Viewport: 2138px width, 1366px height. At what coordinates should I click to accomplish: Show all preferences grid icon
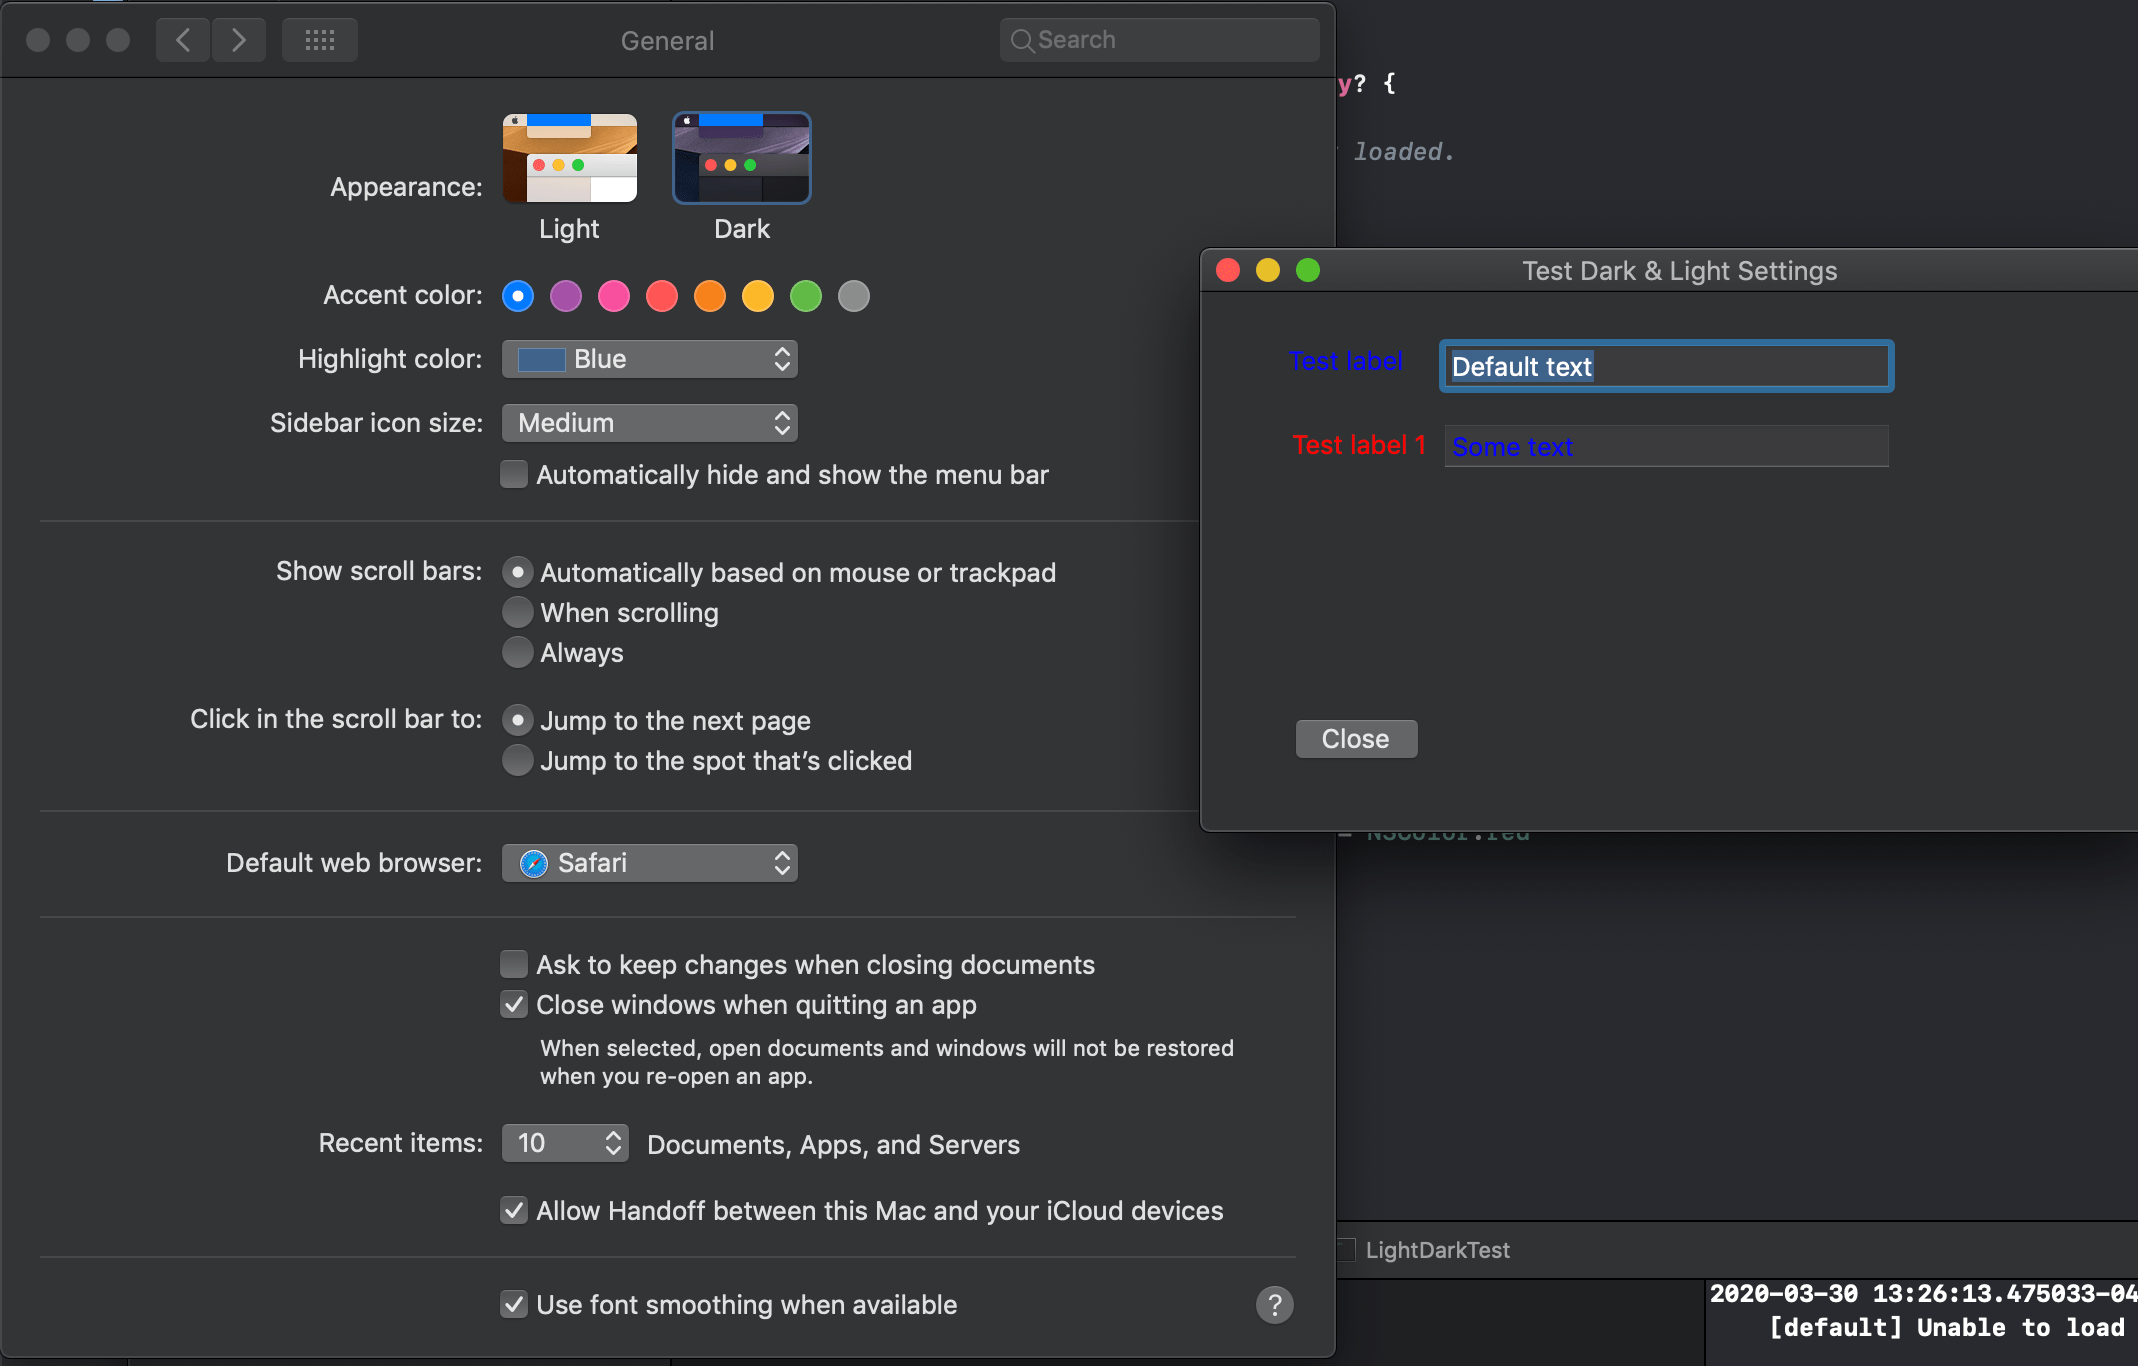(x=319, y=40)
